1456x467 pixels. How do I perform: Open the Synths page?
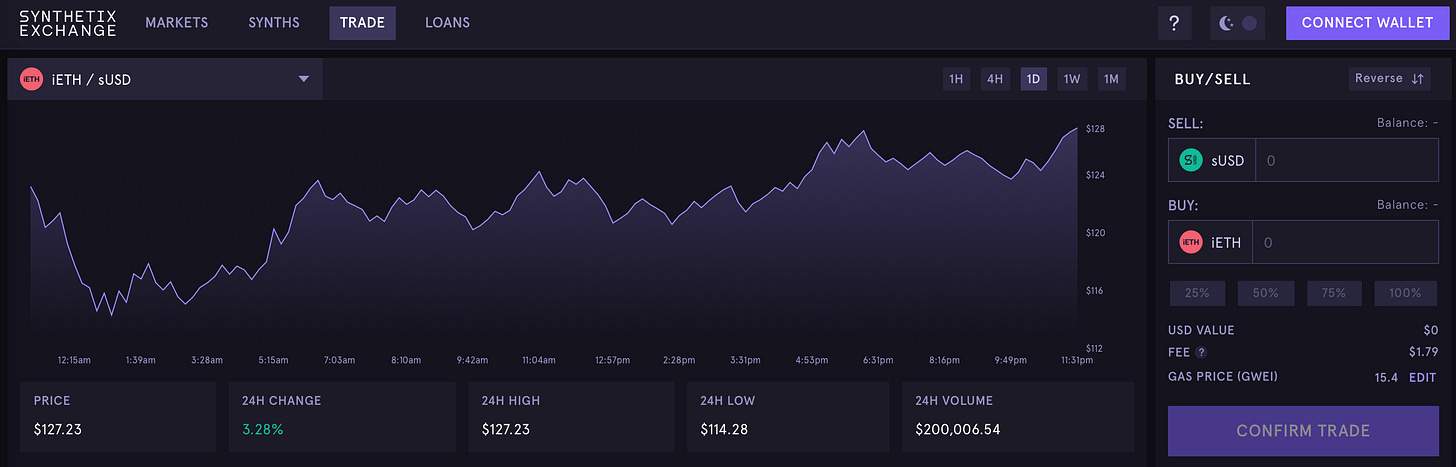click(274, 23)
